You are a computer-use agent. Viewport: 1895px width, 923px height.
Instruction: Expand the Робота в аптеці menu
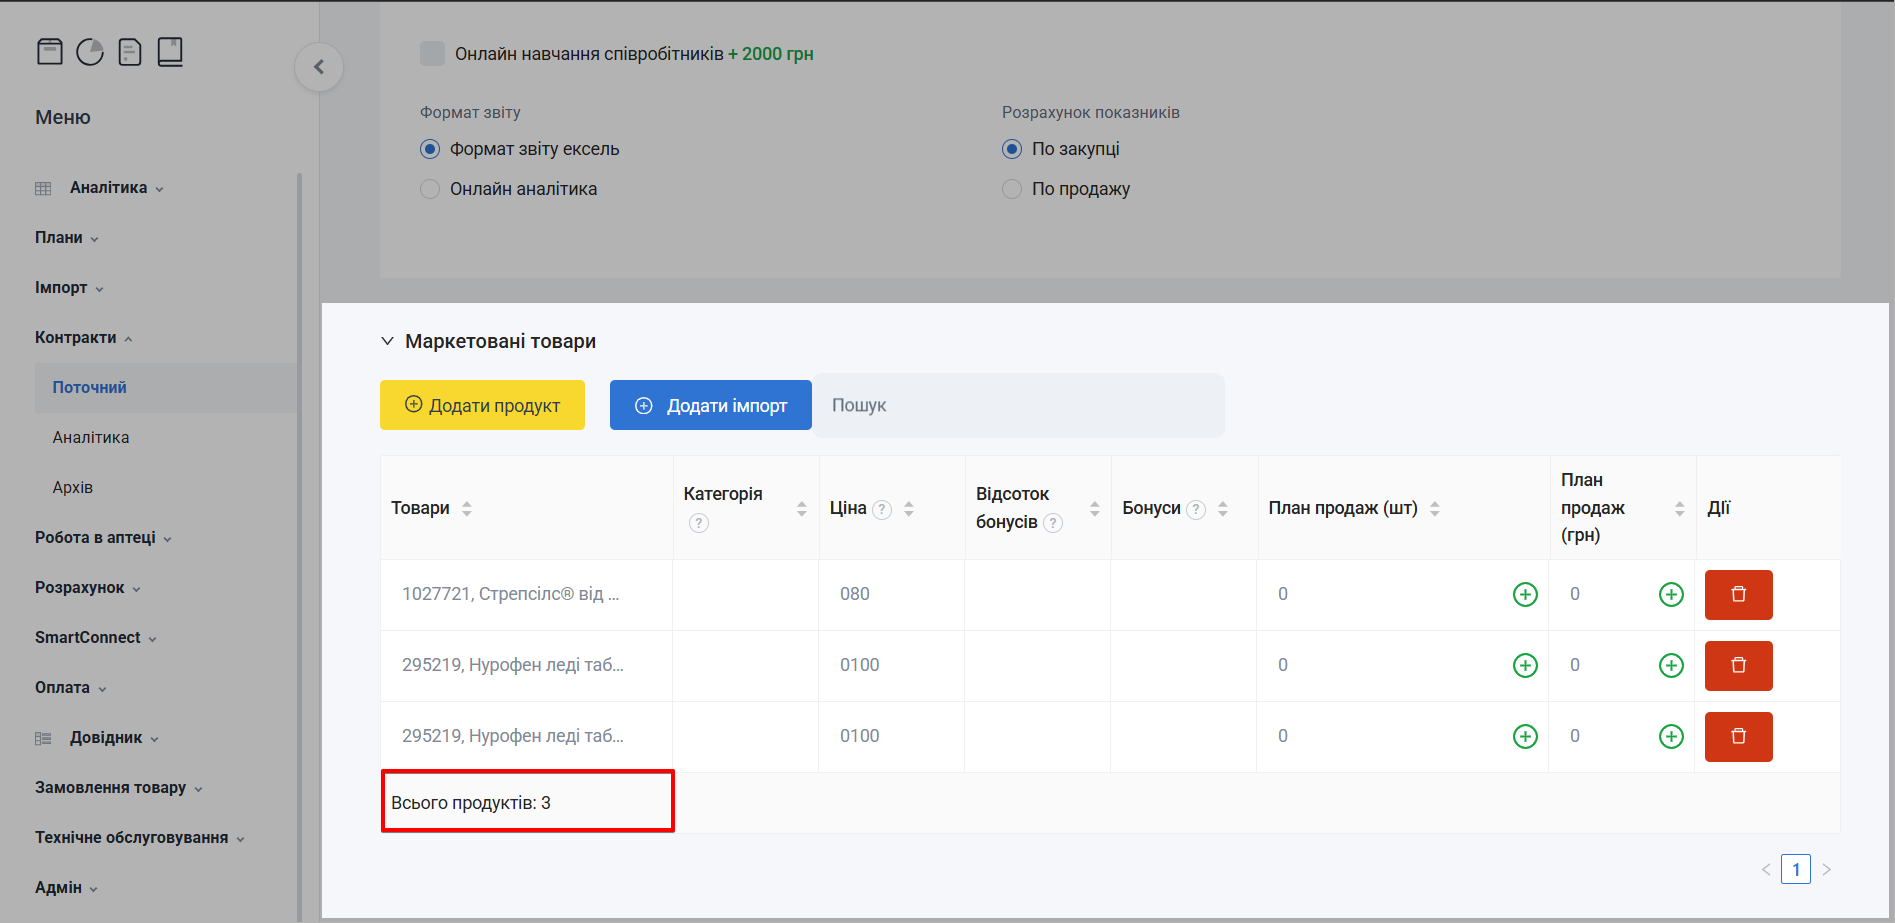[102, 538]
